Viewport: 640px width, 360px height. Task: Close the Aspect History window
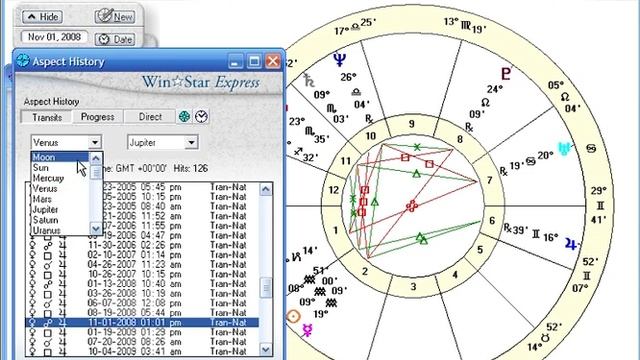(273, 62)
